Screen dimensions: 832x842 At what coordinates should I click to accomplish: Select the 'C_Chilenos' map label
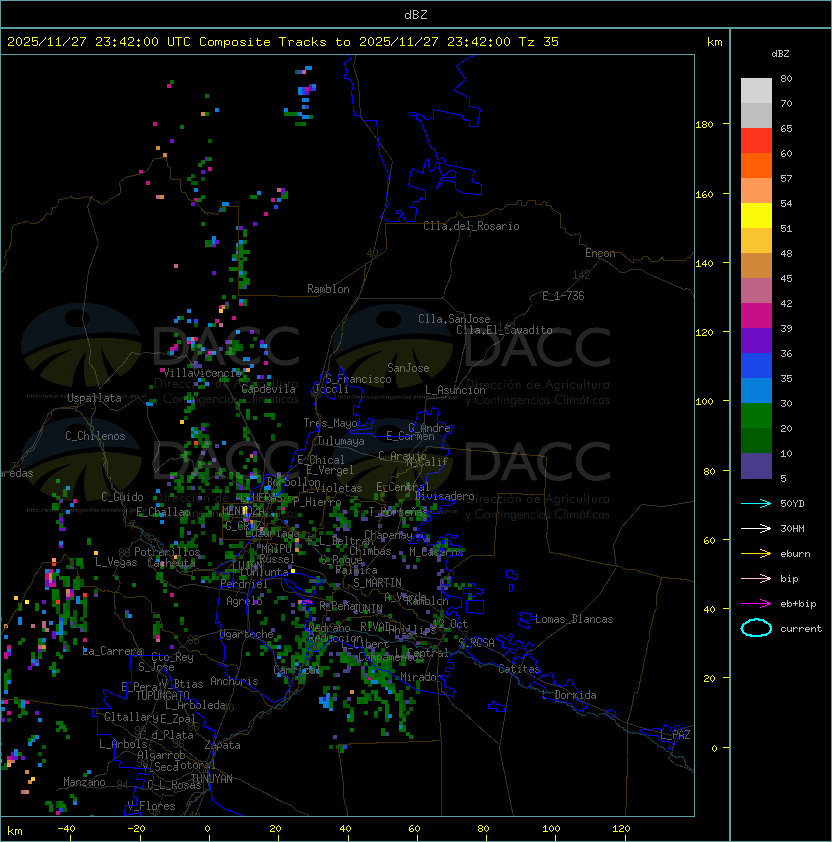[x=95, y=436]
